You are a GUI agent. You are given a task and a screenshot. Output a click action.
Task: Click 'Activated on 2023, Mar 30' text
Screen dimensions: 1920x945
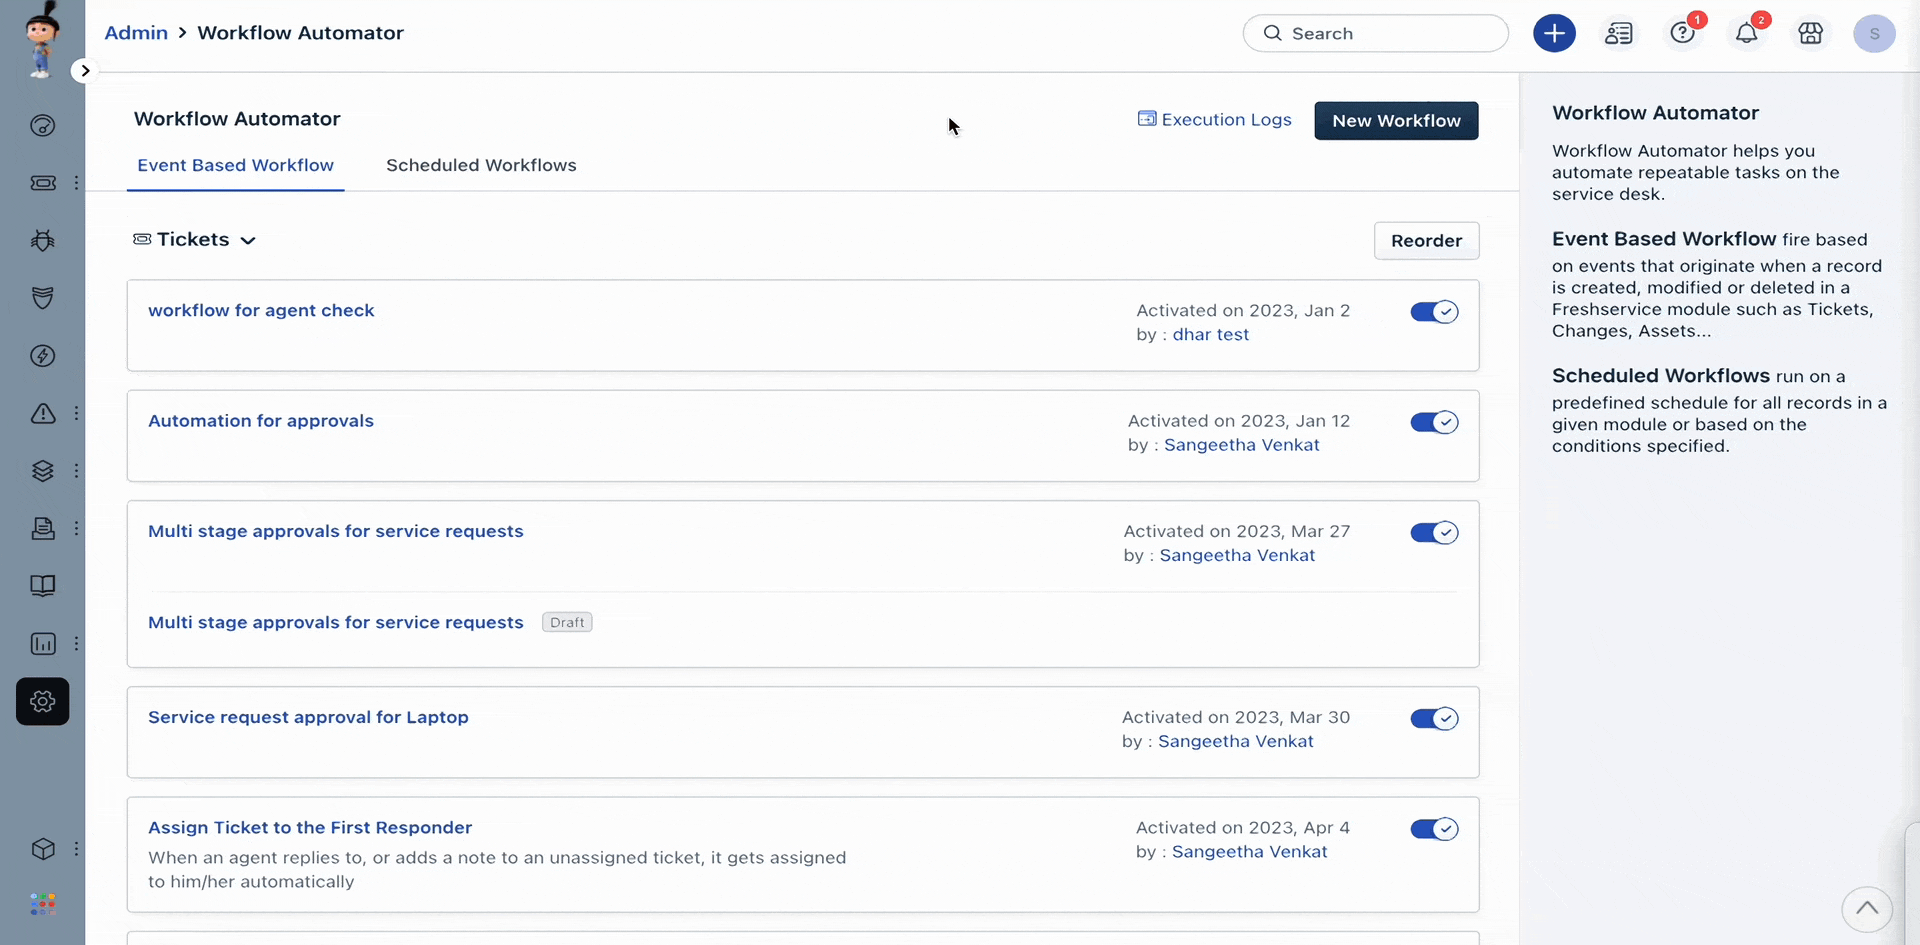coord(1236,717)
